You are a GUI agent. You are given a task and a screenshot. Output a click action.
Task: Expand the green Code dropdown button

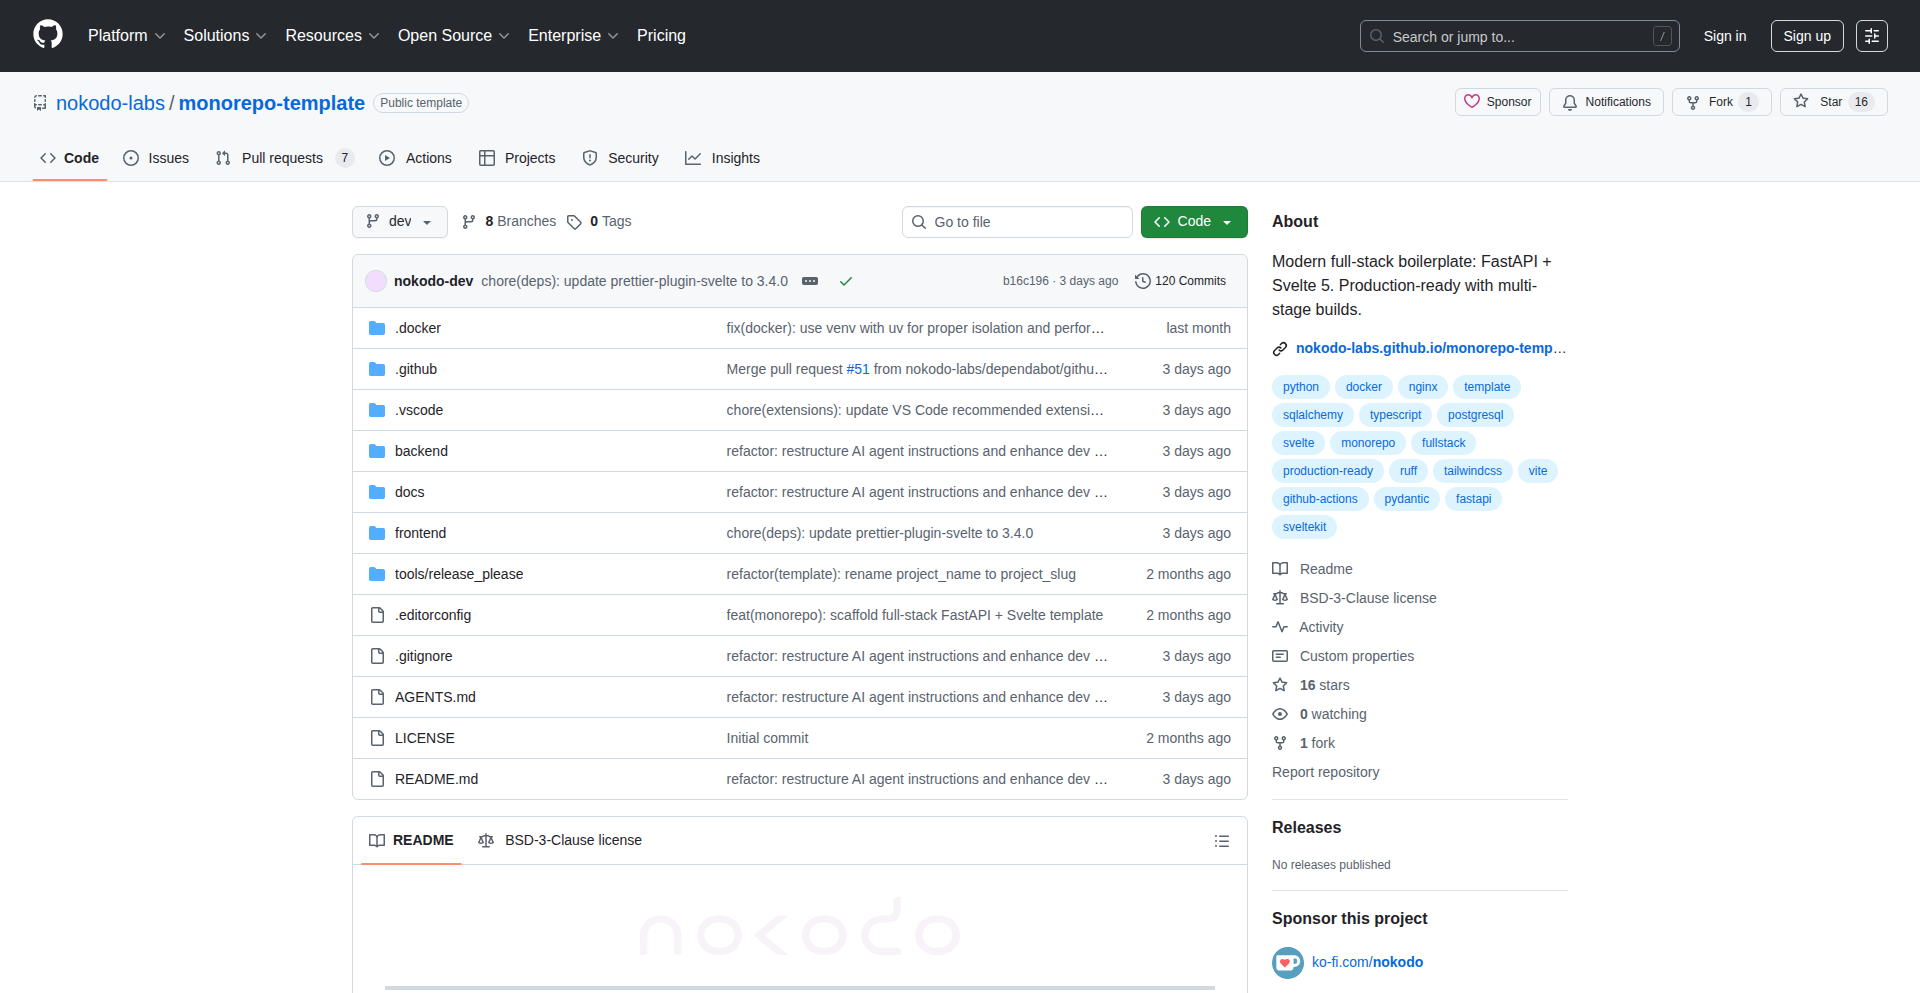1193,222
